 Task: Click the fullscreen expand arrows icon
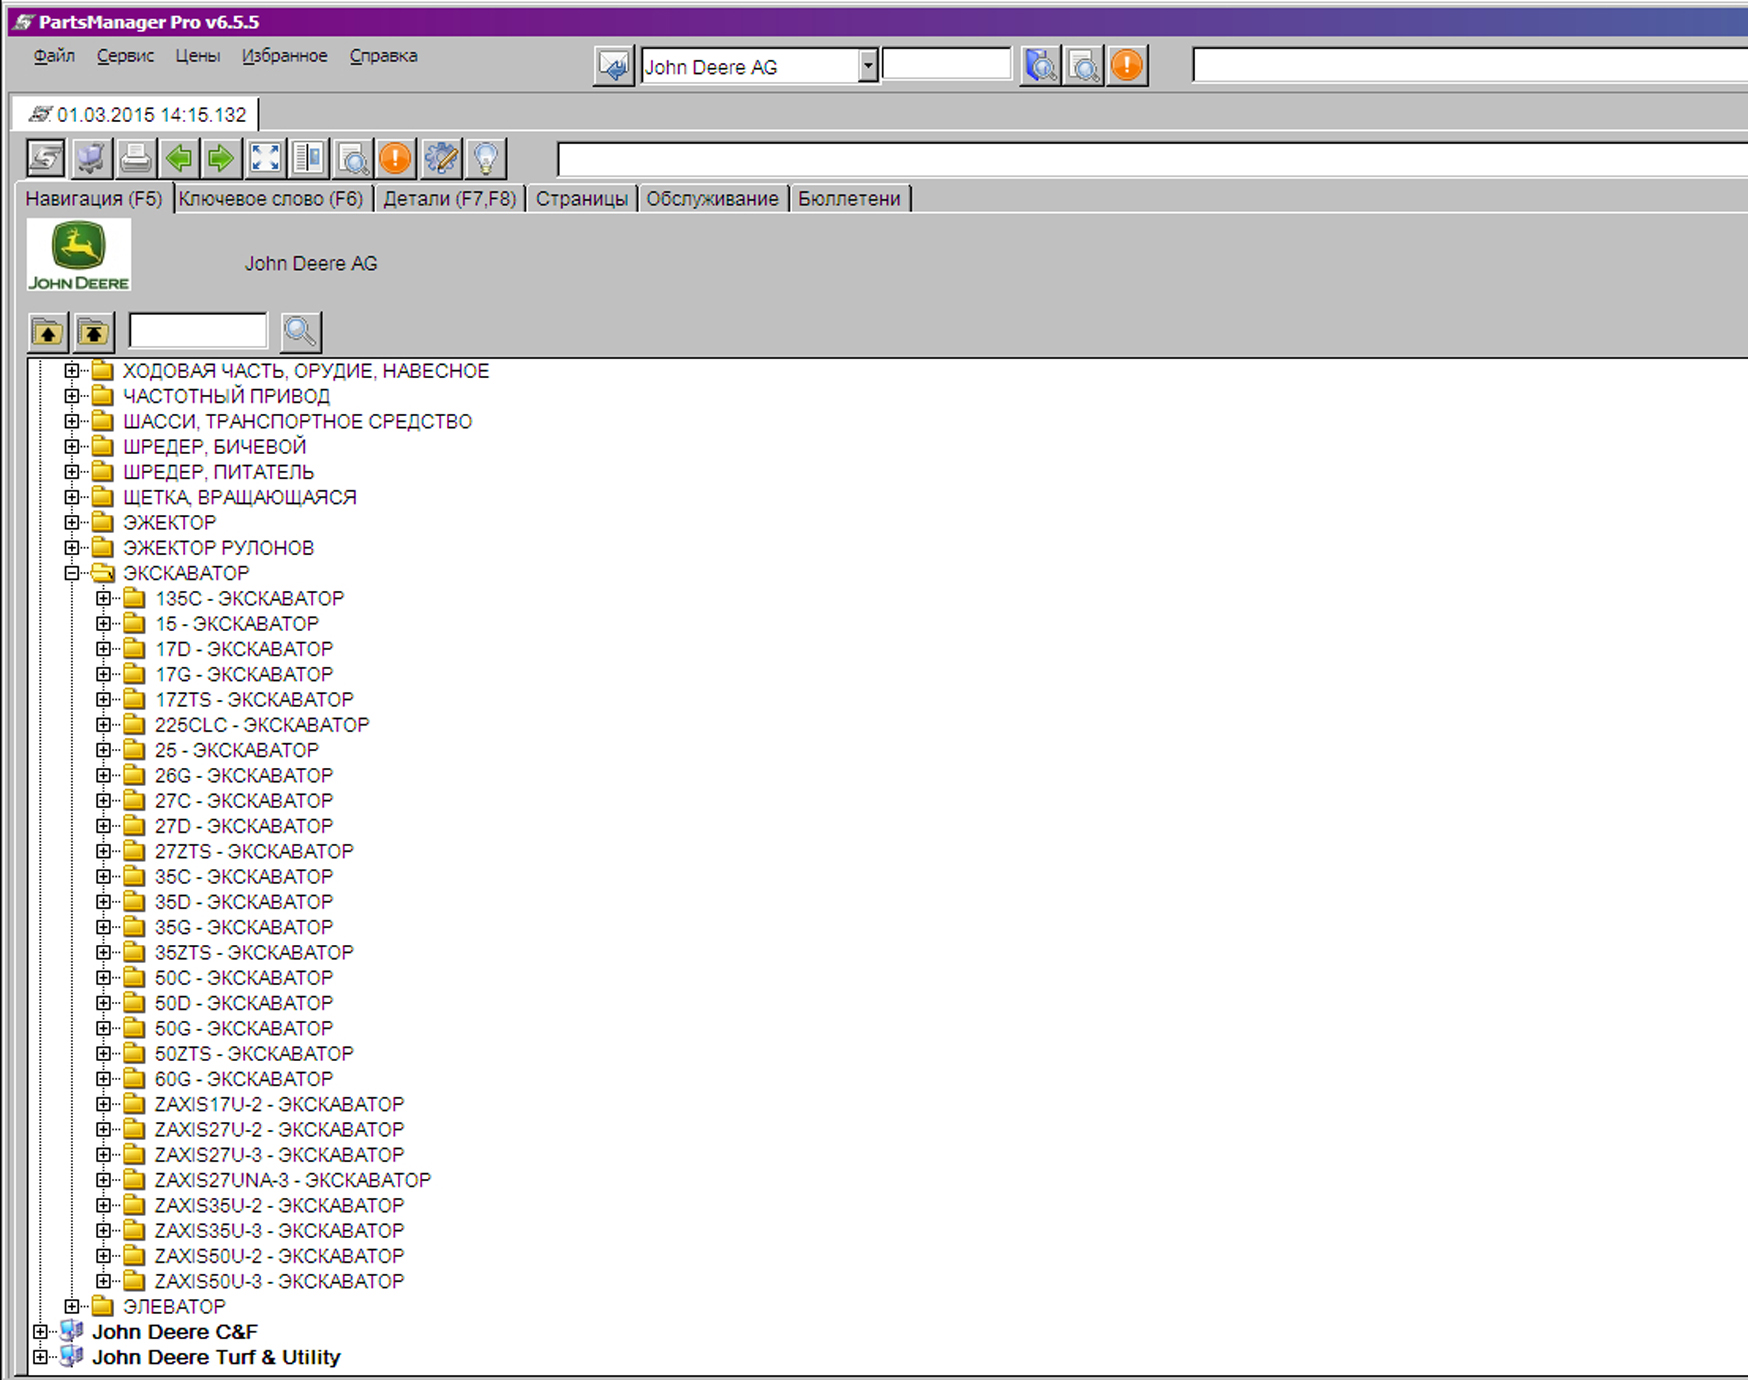point(265,158)
